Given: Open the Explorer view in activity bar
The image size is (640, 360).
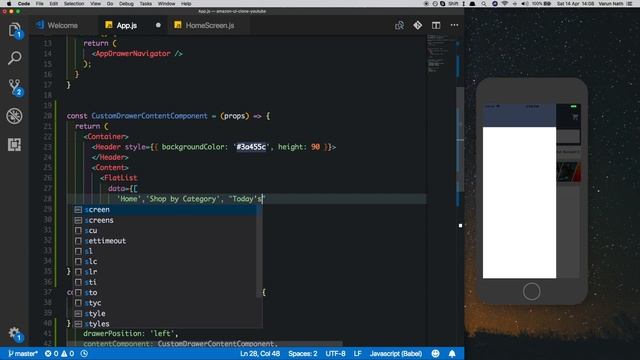Looking at the screenshot, I should [x=15, y=30].
